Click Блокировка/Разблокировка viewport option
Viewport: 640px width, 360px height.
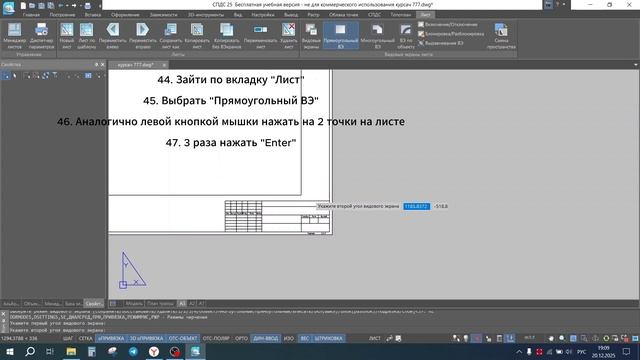tap(451, 34)
